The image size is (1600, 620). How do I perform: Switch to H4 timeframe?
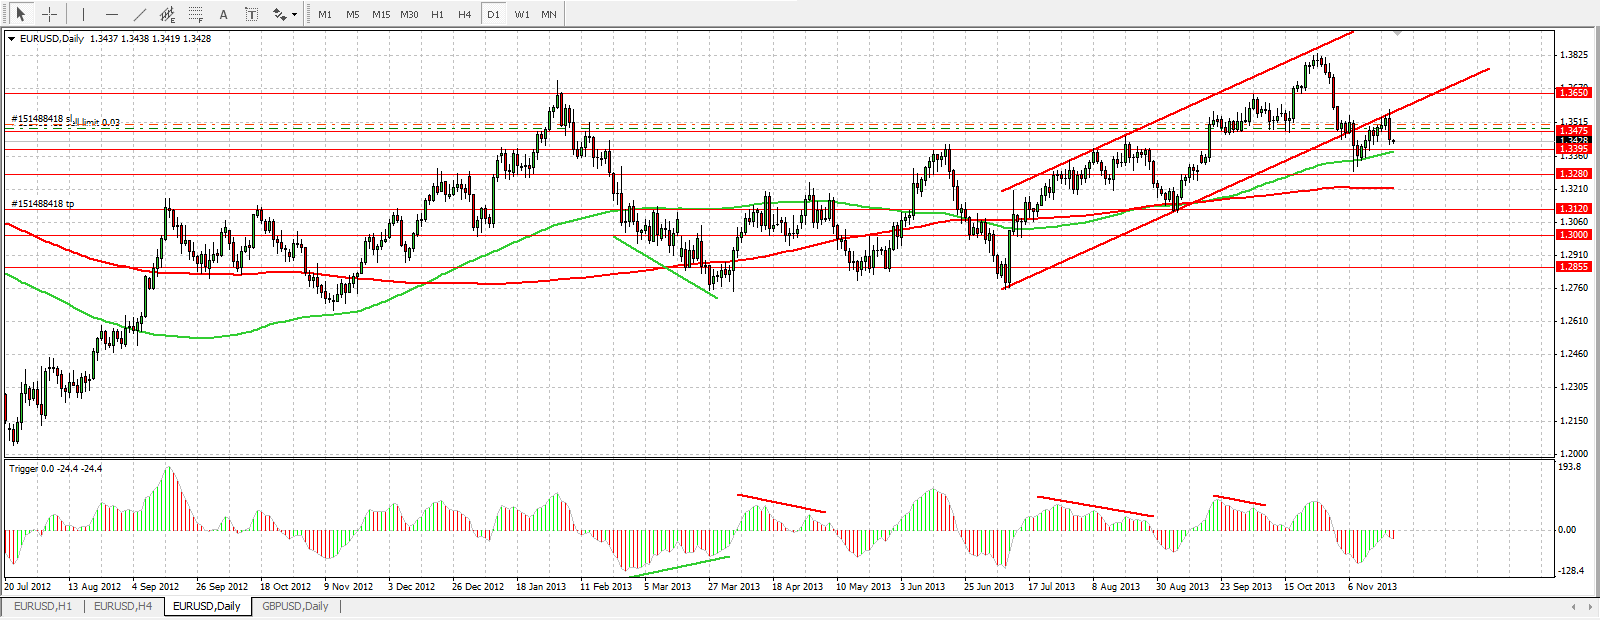tap(465, 15)
